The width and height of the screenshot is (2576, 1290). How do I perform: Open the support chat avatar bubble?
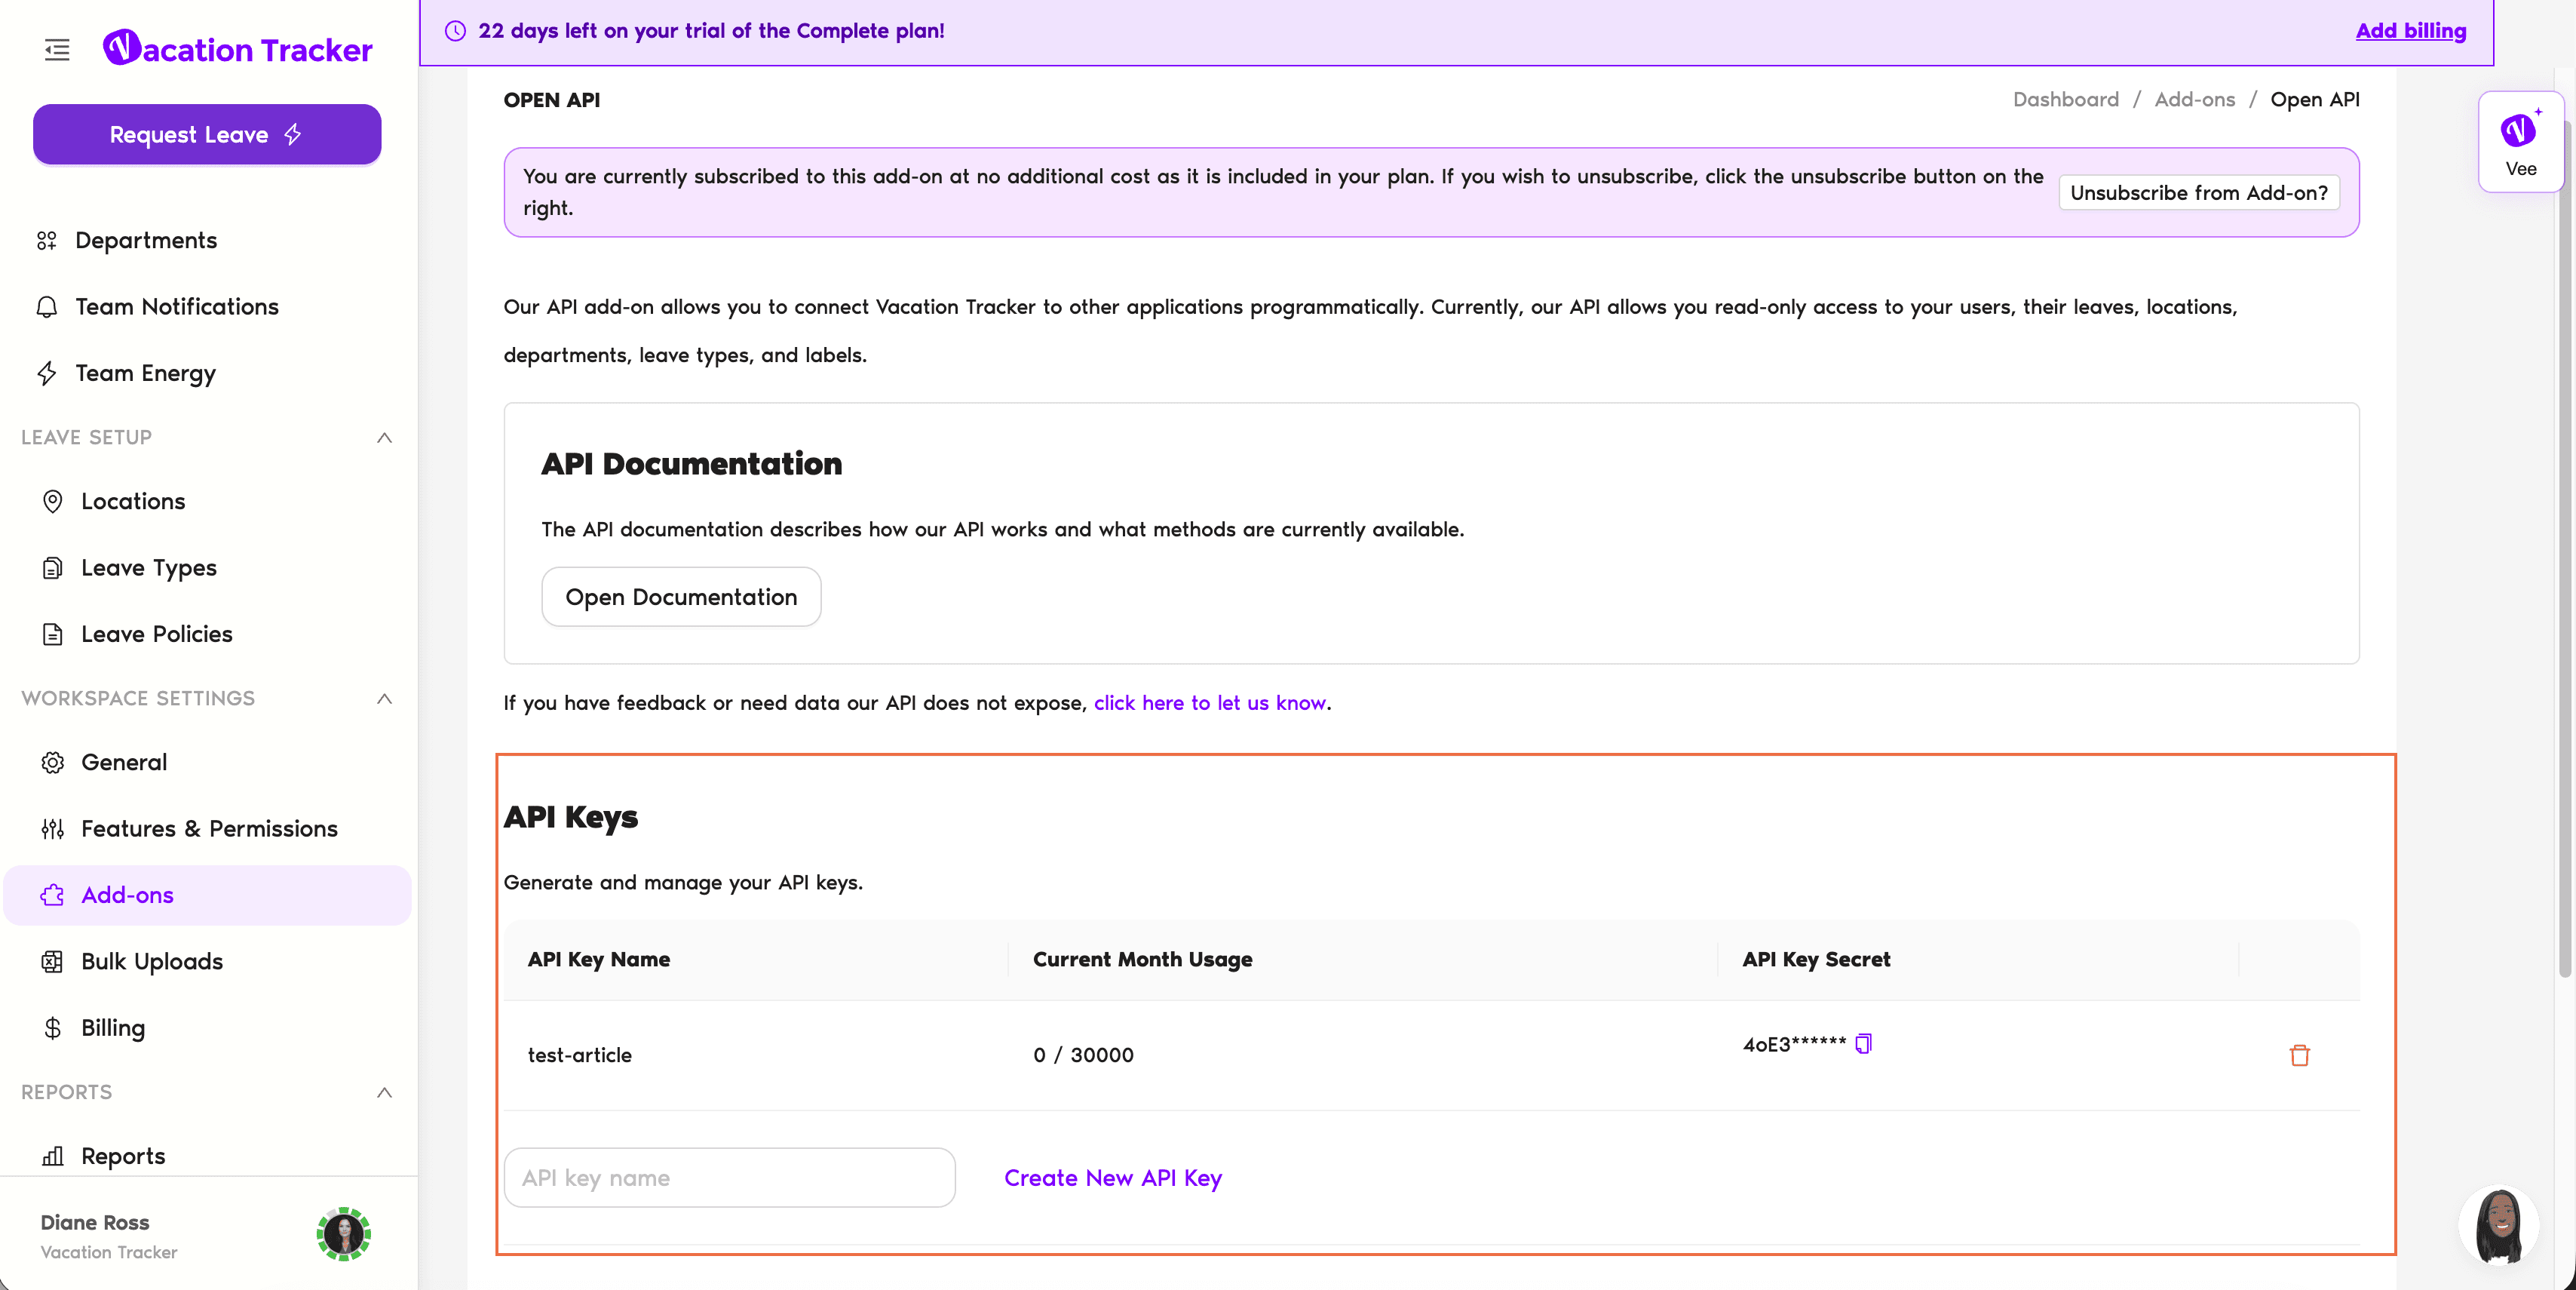(2499, 1226)
